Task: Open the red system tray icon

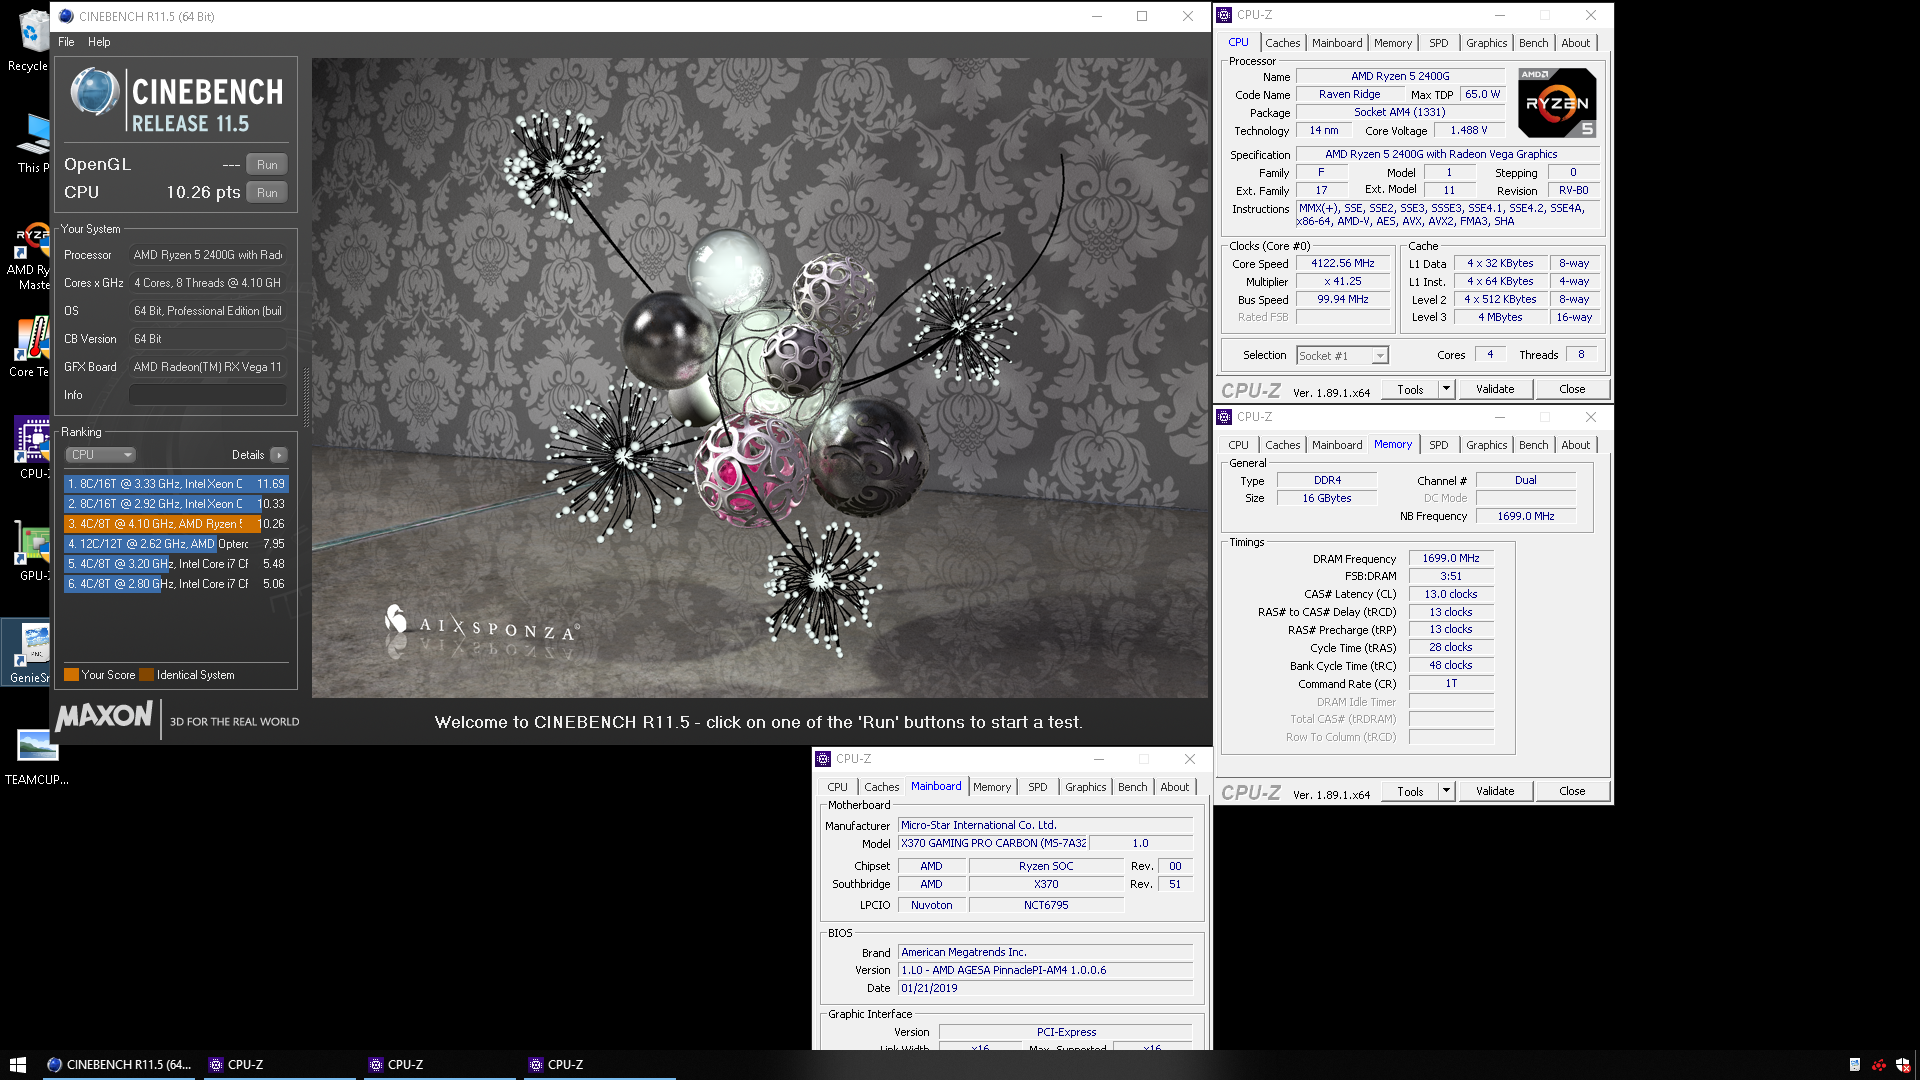Action: point(1879,1065)
